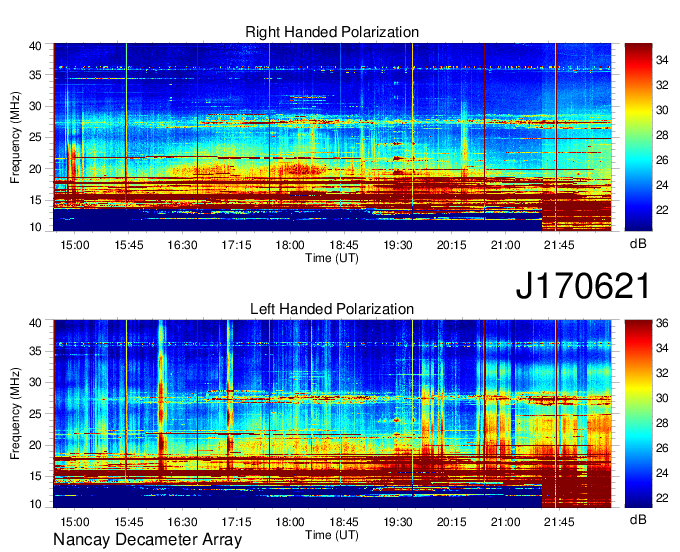Viewport: 680px width, 552px height.
Task: Click the dB label under Right Handed colorbar
Action: 638,244
